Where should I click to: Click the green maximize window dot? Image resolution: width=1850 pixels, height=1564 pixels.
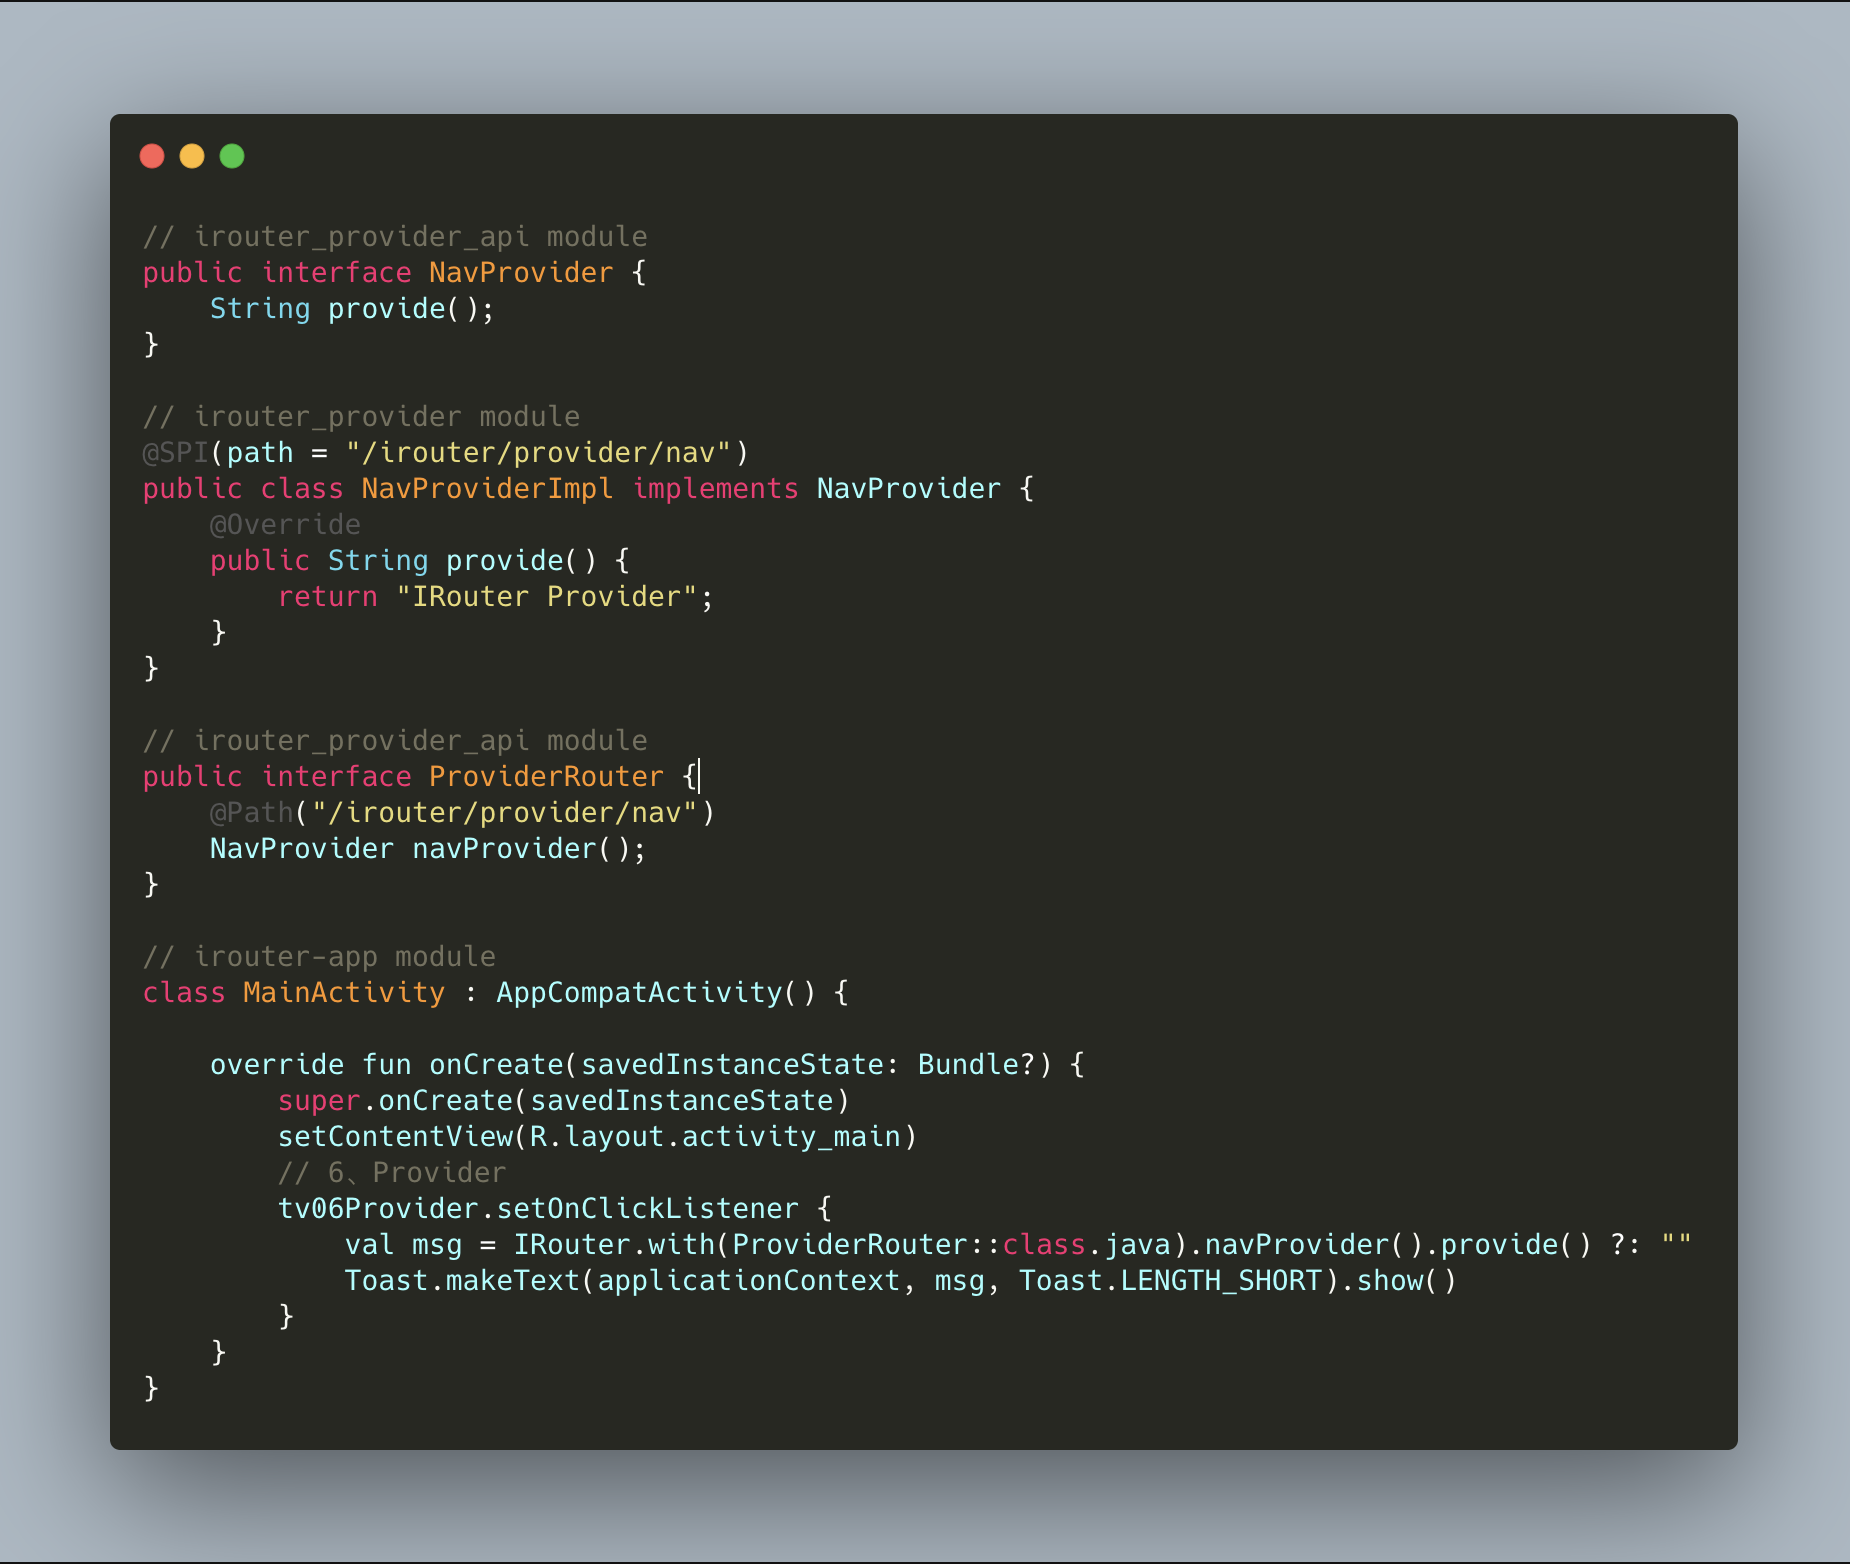coord(232,156)
